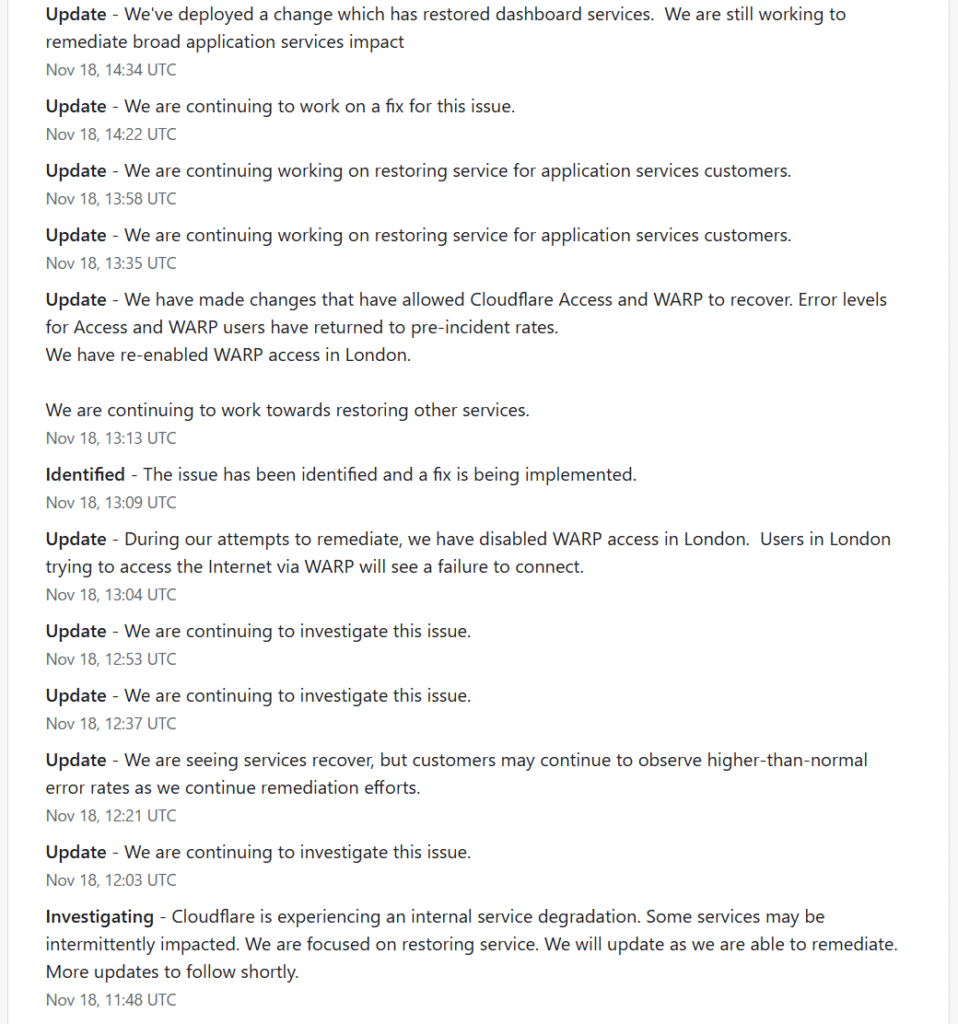Viewport: 958px width, 1024px height.
Task: Click the Nov 18, 14:34 UTC timestamp
Action: click(111, 70)
